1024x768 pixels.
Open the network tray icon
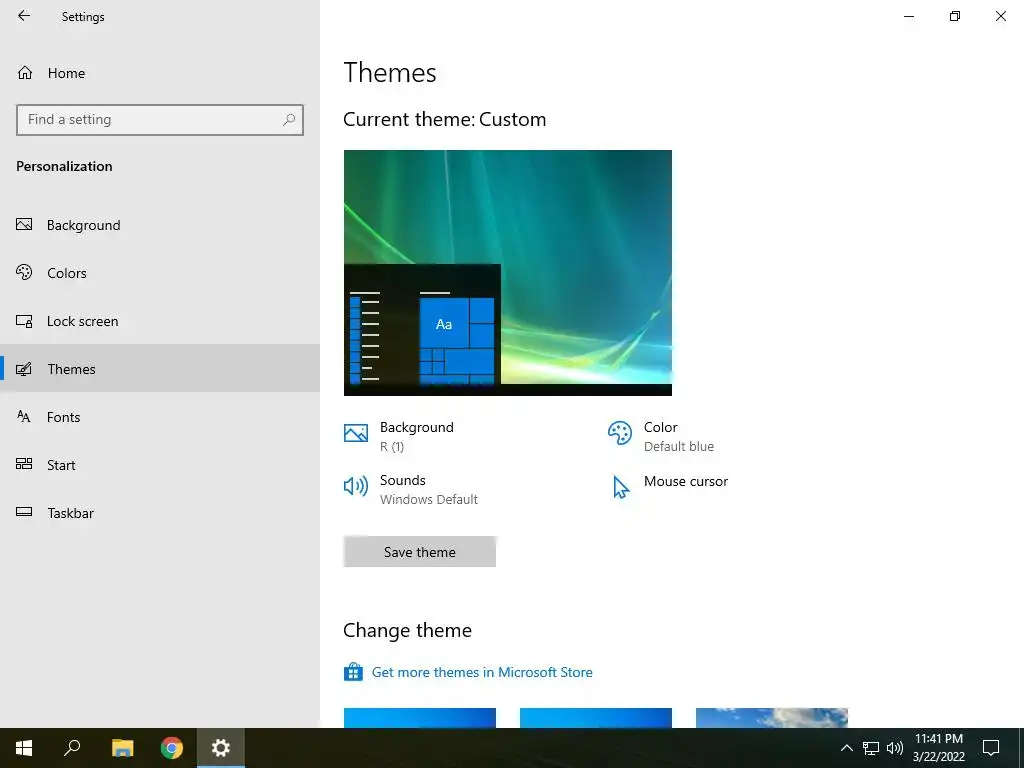click(x=871, y=748)
